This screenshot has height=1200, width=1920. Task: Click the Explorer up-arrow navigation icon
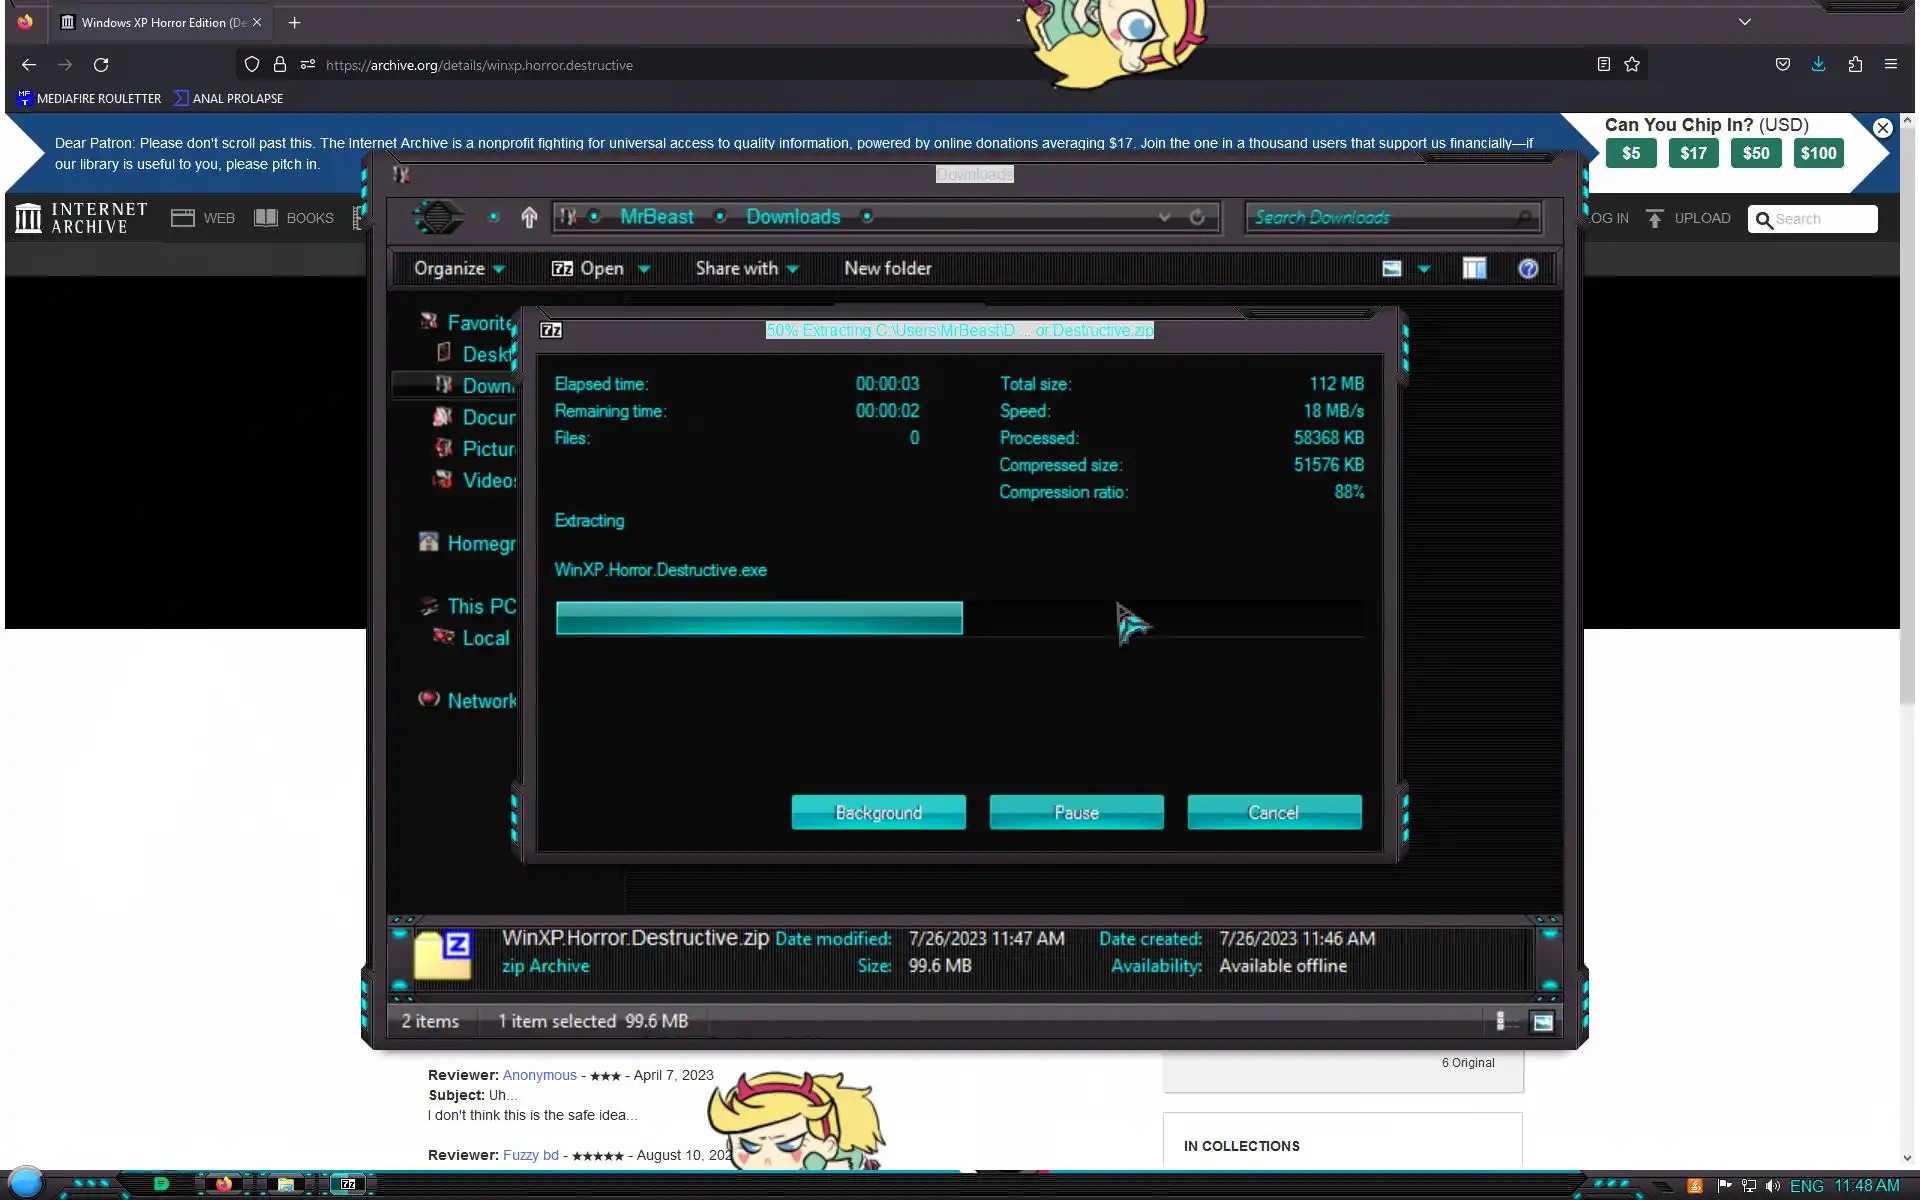coord(529,217)
